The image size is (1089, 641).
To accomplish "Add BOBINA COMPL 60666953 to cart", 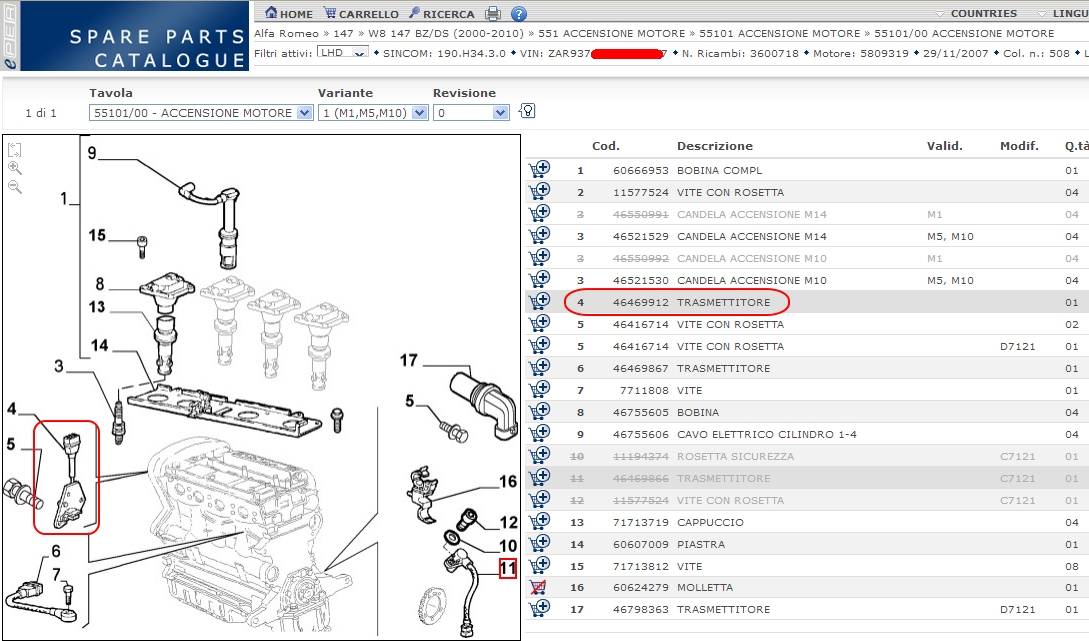I will coord(539,169).
